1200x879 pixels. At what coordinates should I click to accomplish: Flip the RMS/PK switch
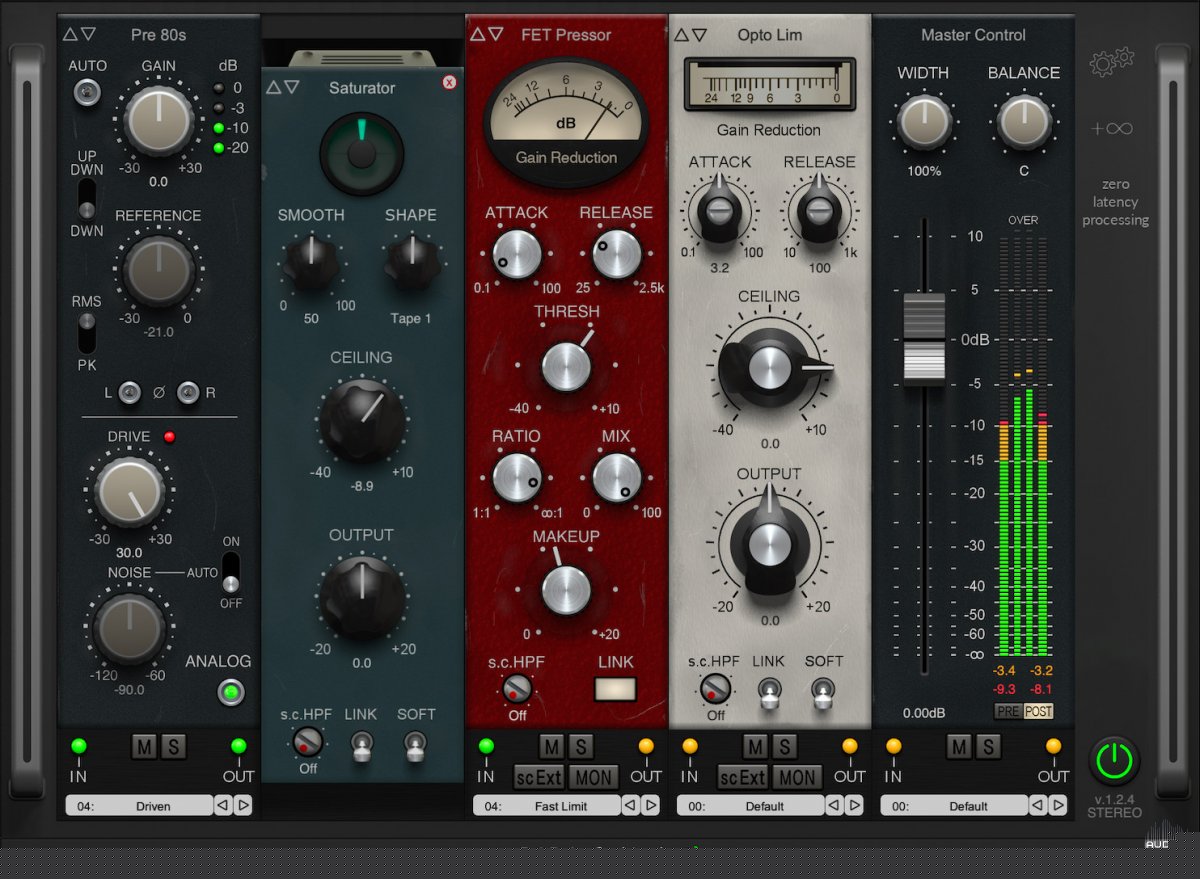(x=87, y=332)
